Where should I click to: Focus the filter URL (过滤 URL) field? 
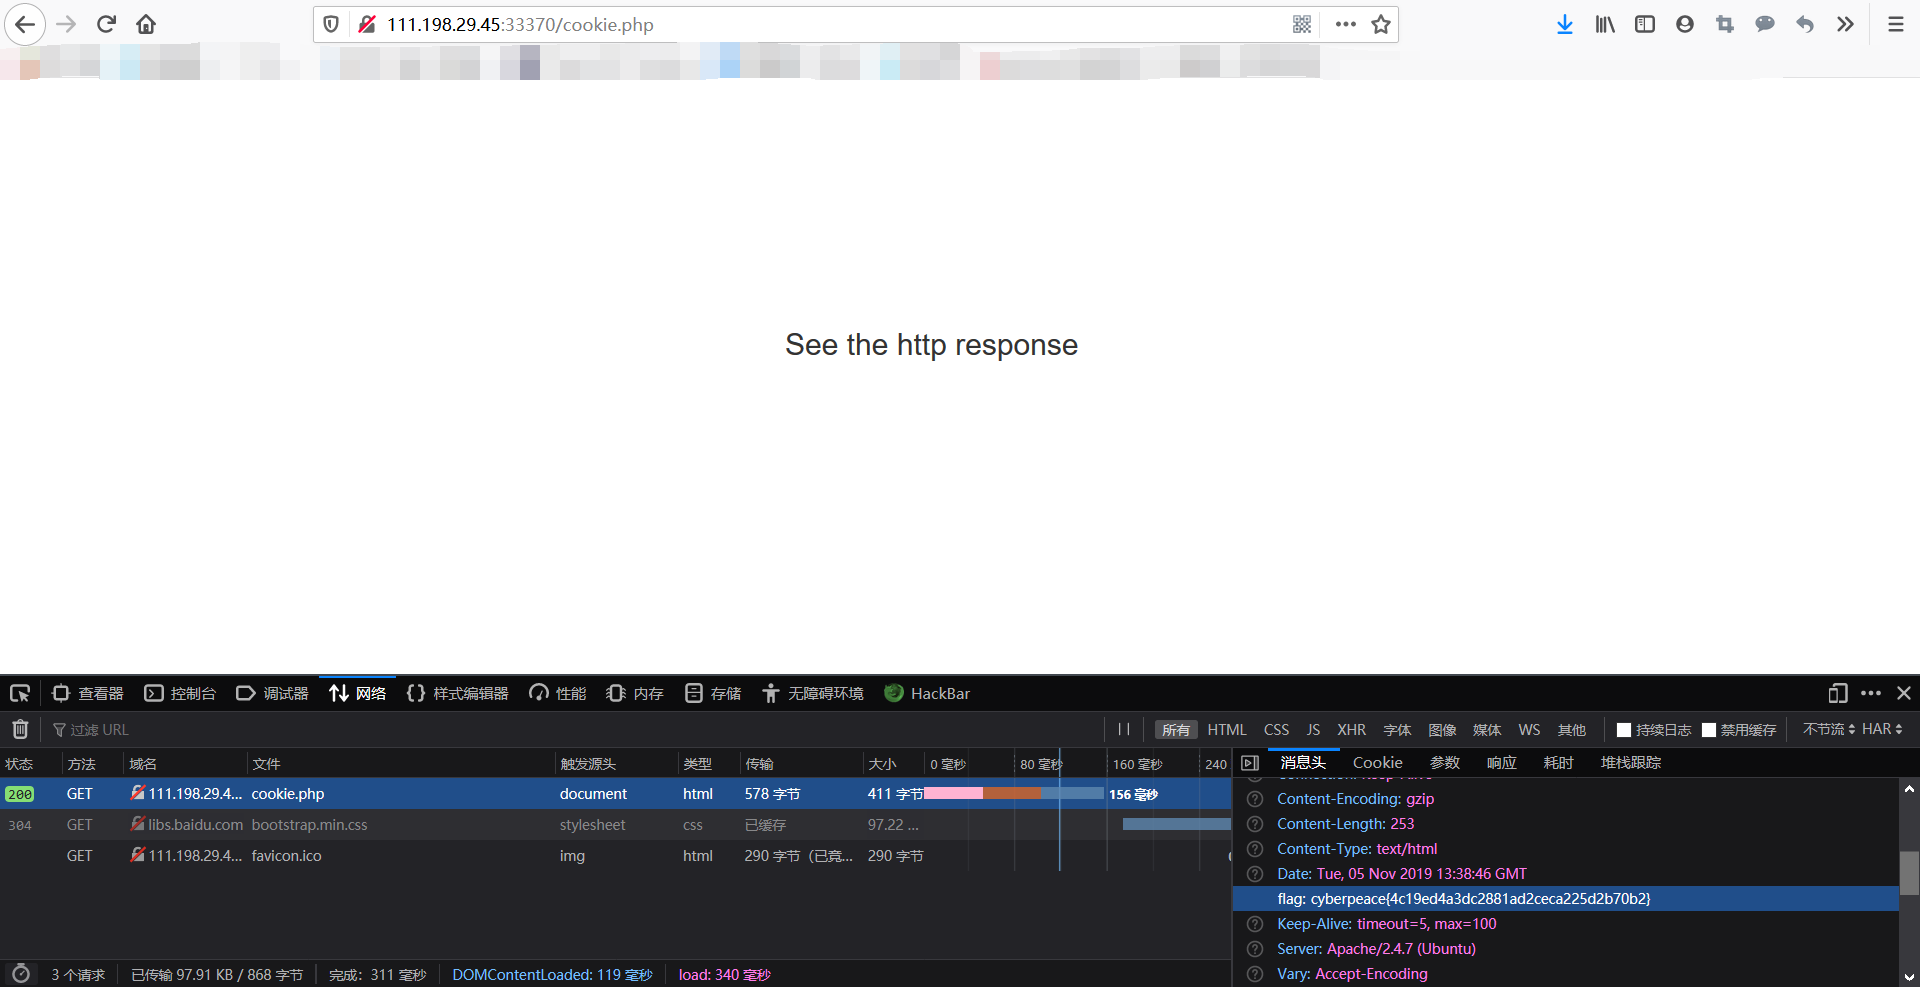[x=575, y=730]
